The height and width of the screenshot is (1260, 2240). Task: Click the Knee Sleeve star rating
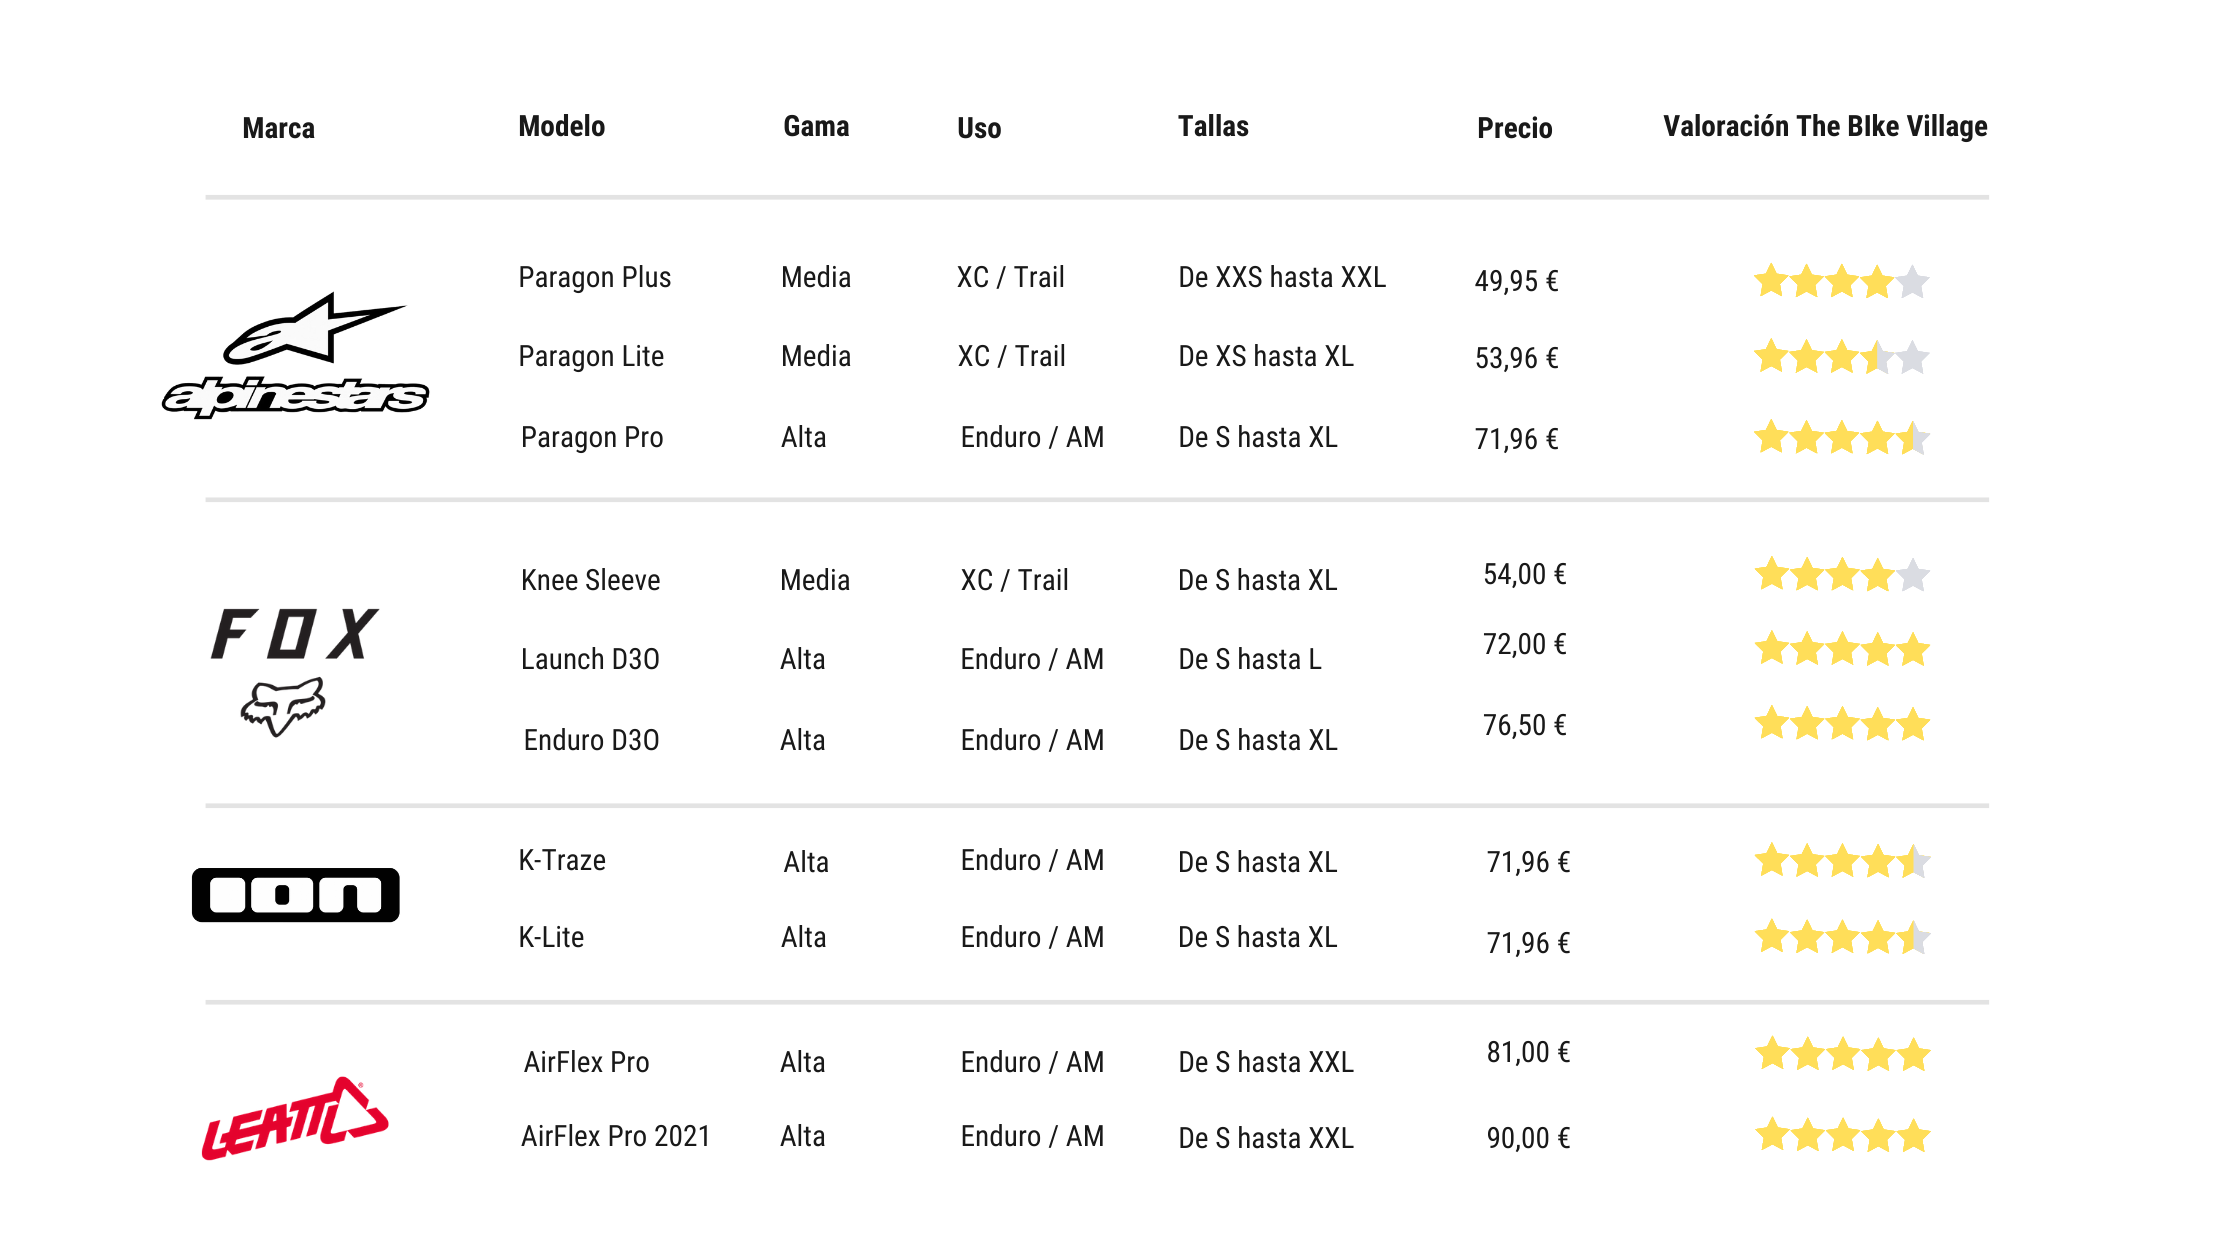pyautogui.click(x=1841, y=575)
